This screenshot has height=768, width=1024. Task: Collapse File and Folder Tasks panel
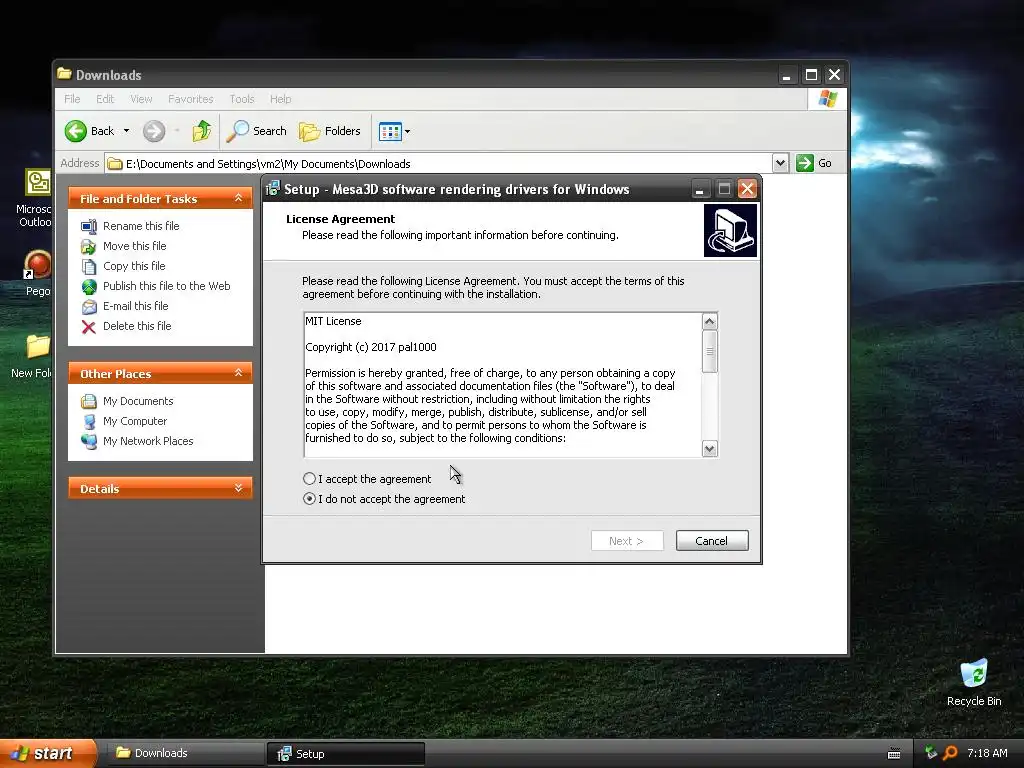tap(238, 198)
